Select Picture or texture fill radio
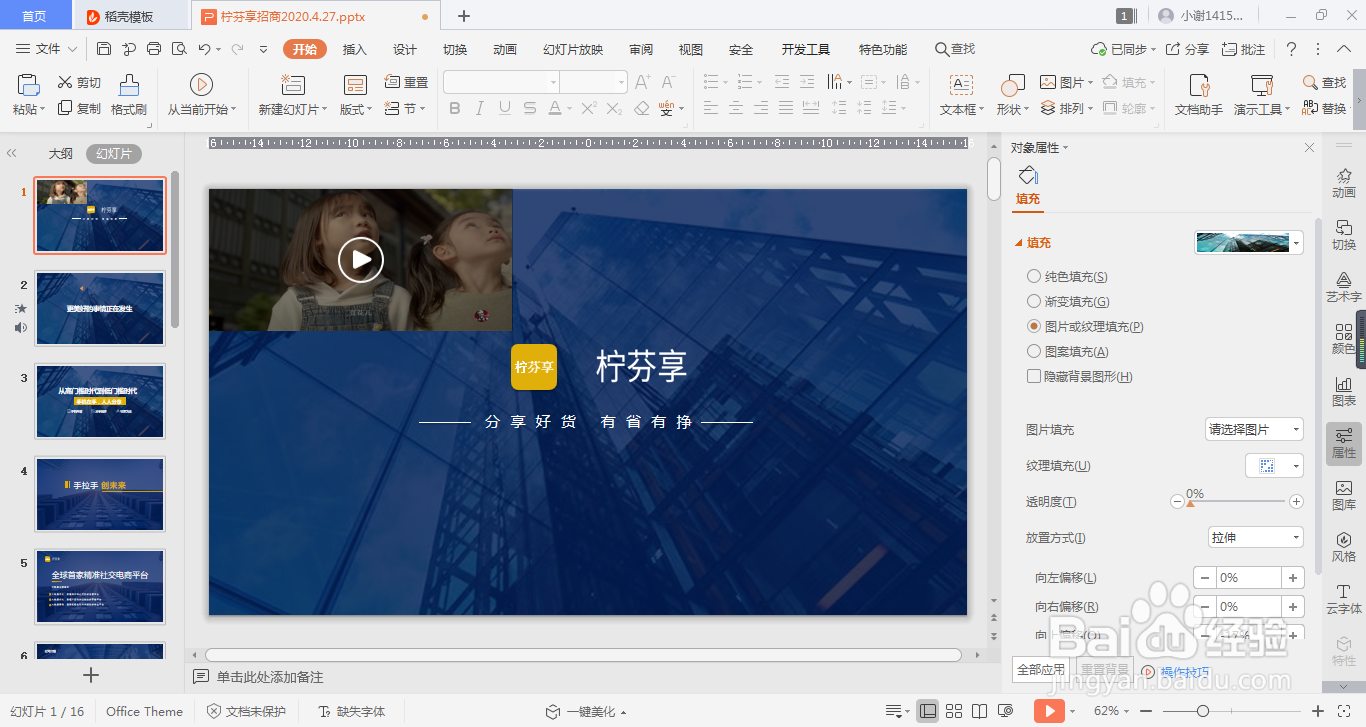Viewport: 1366px width, 727px height. coord(1034,326)
